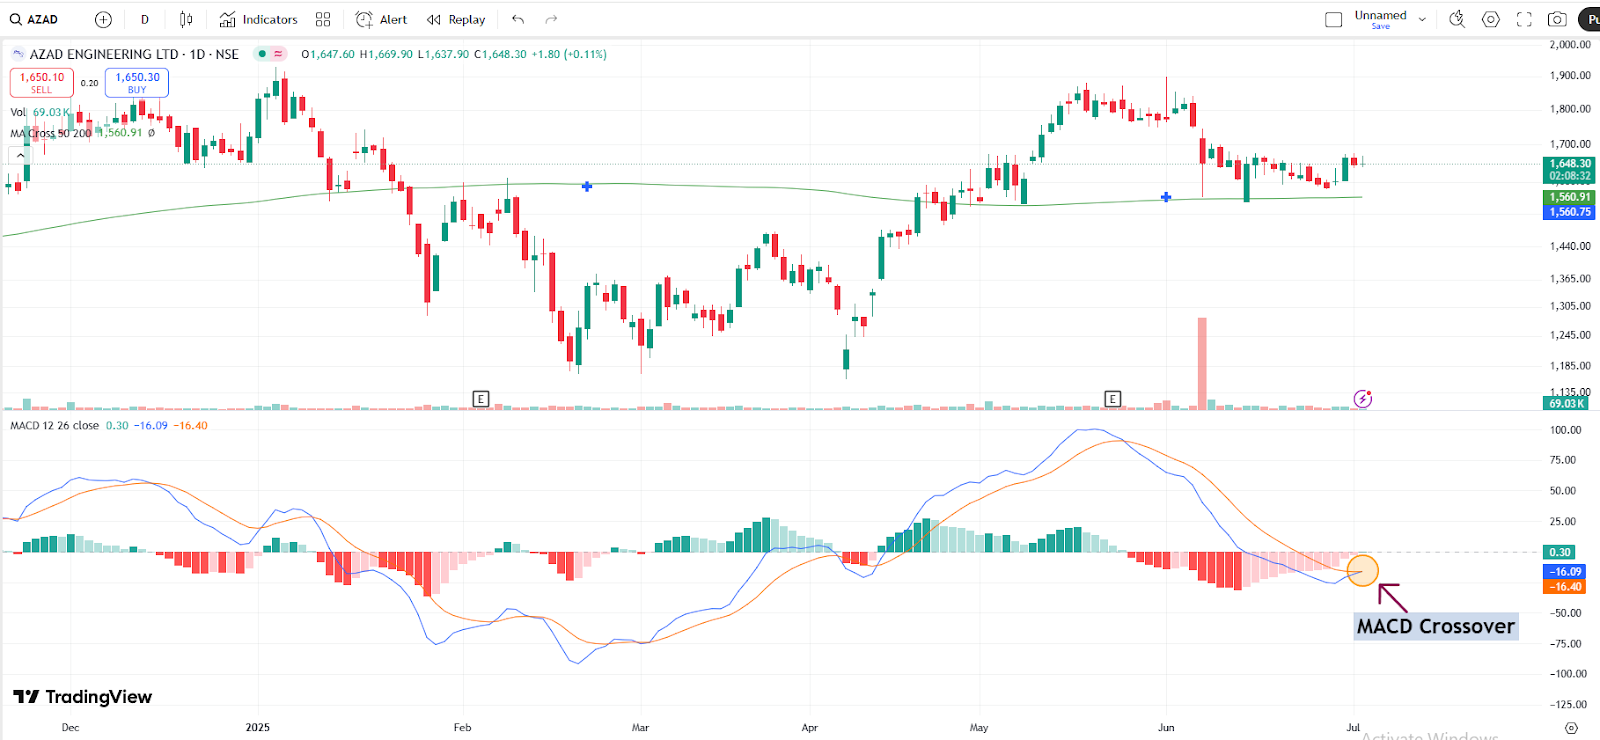Click the Jun label on the time axis
This screenshot has width=1600, height=740.
(1166, 727)
